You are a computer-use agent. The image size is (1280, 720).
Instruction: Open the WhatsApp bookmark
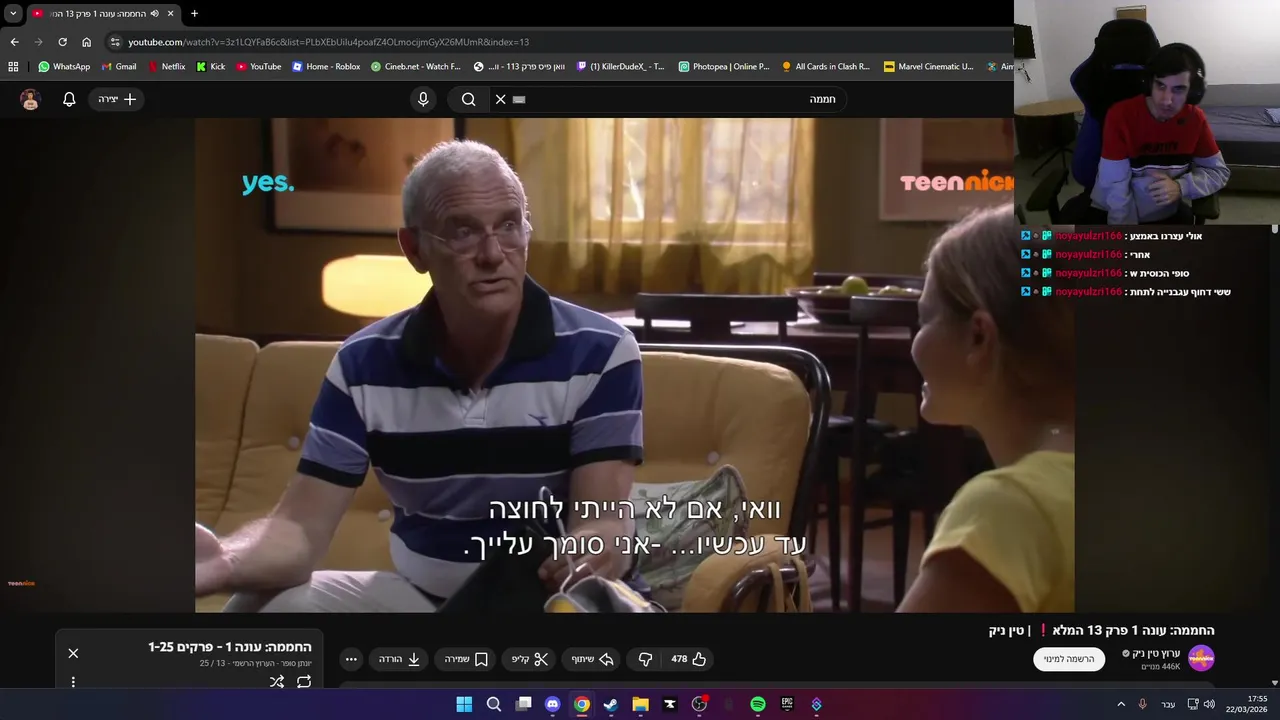point(64,66)
